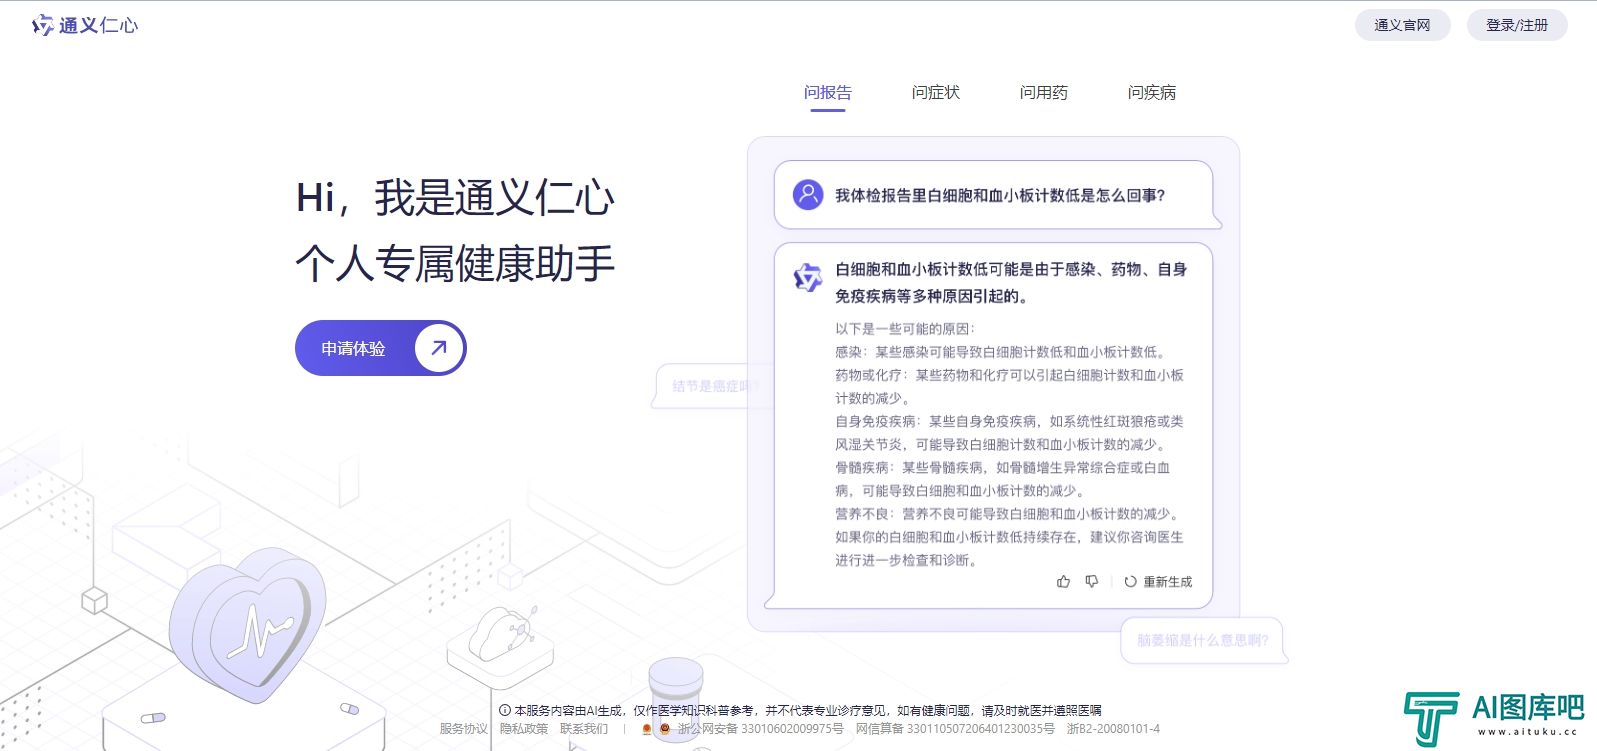Click the 通义仁心 logo
The image size is (1597, 751).
85,25
